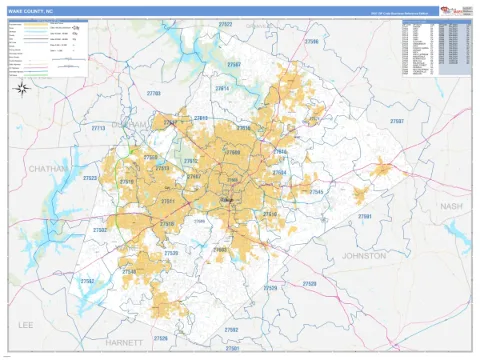Select ZIP code label 27520

[309, 284]
